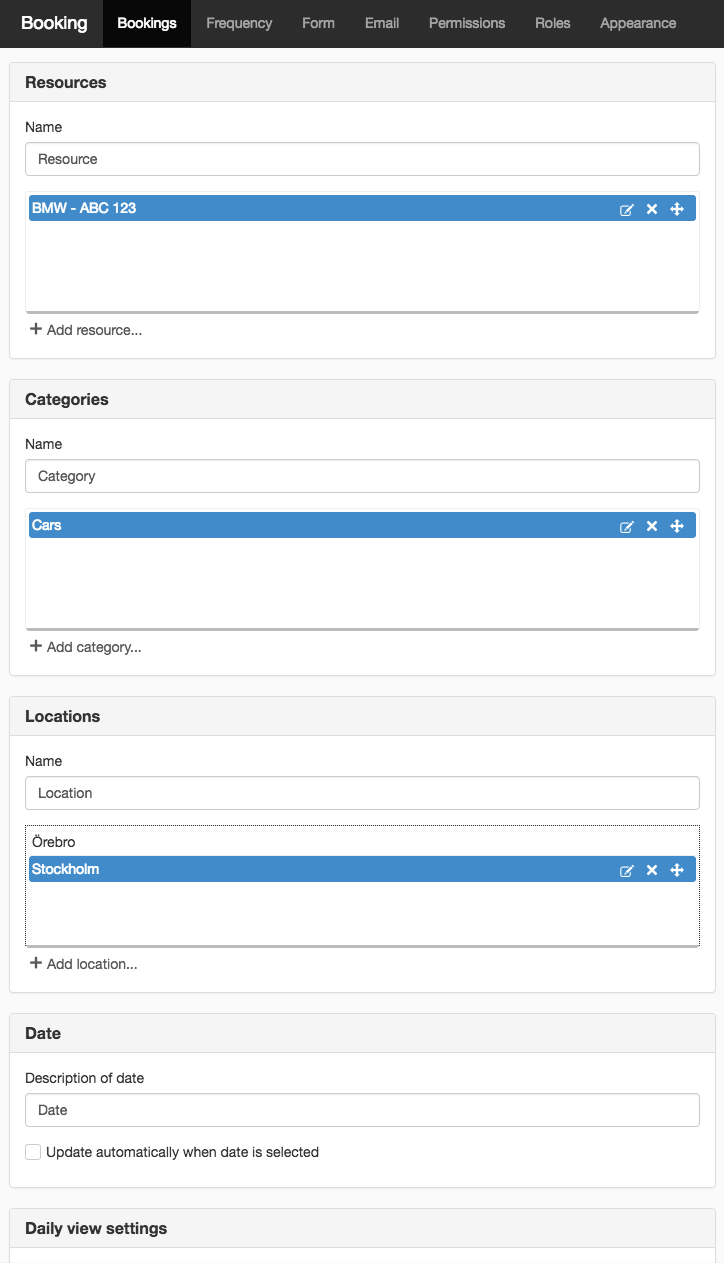
Task: Switch to the Frequency tab
Action: 239,23
